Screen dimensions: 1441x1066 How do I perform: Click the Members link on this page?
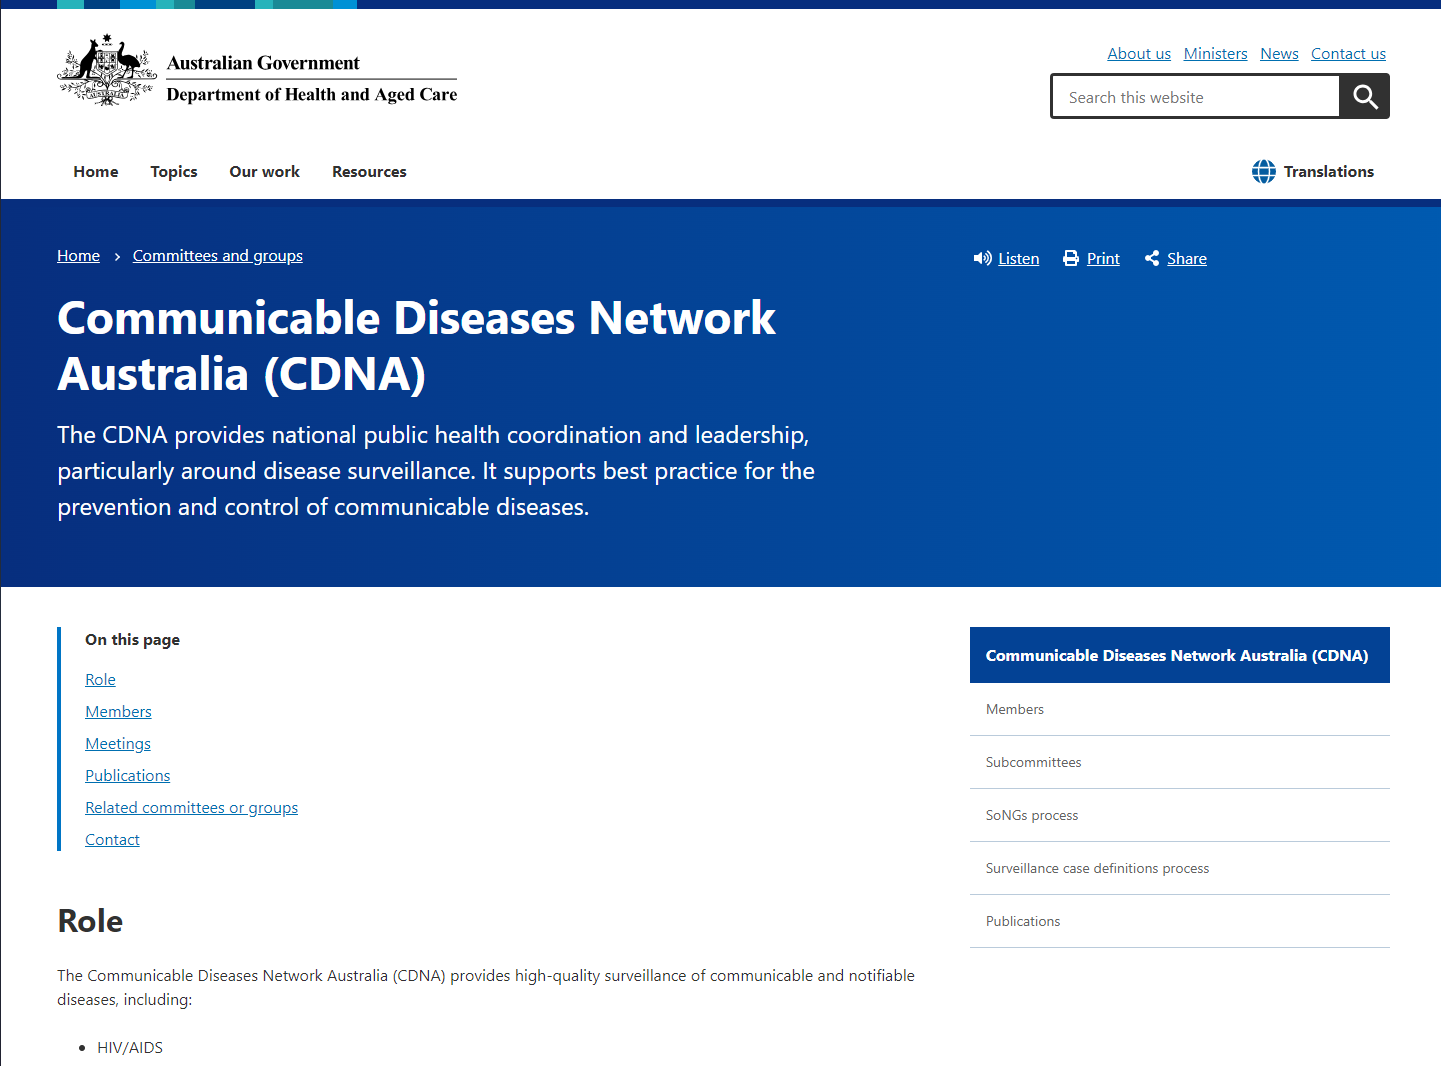pos(118,711)
